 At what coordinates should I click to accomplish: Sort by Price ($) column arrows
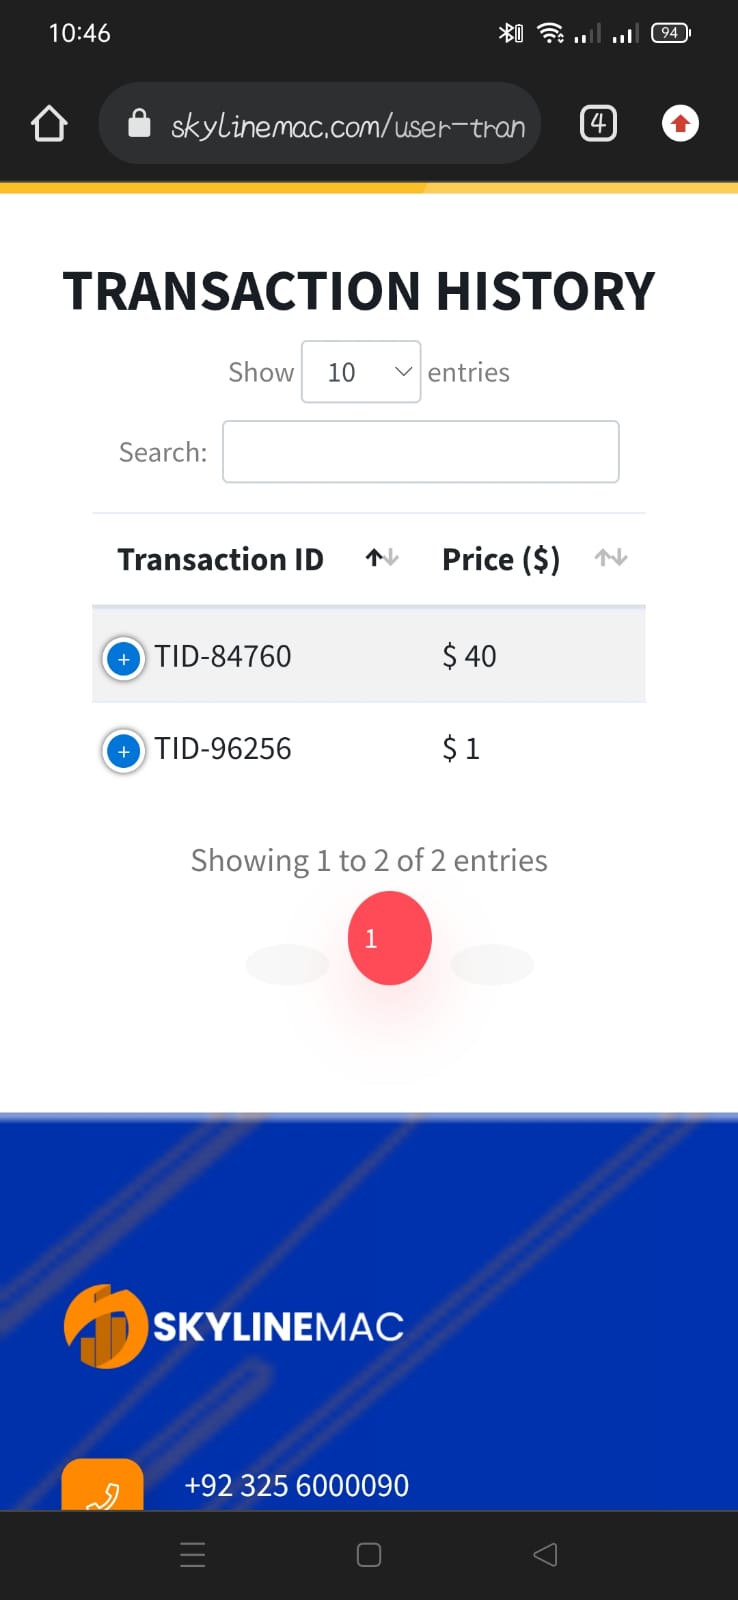point(611,558)
